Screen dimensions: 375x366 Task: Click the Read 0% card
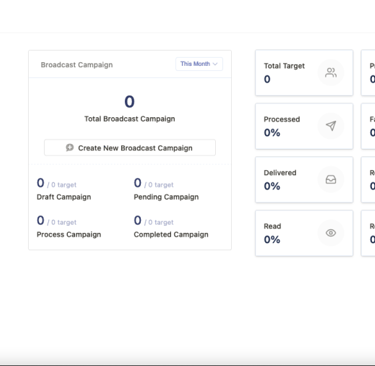pos(304,233)
